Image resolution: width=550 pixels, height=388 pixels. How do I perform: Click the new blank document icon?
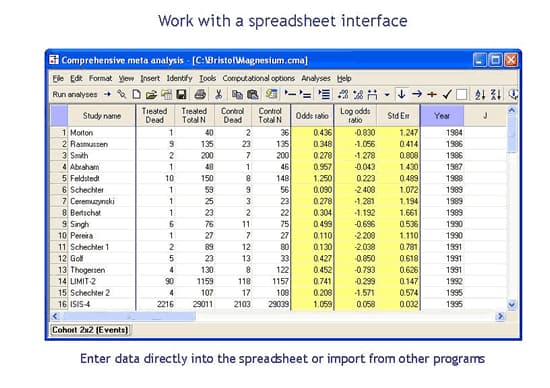[136, 94]
